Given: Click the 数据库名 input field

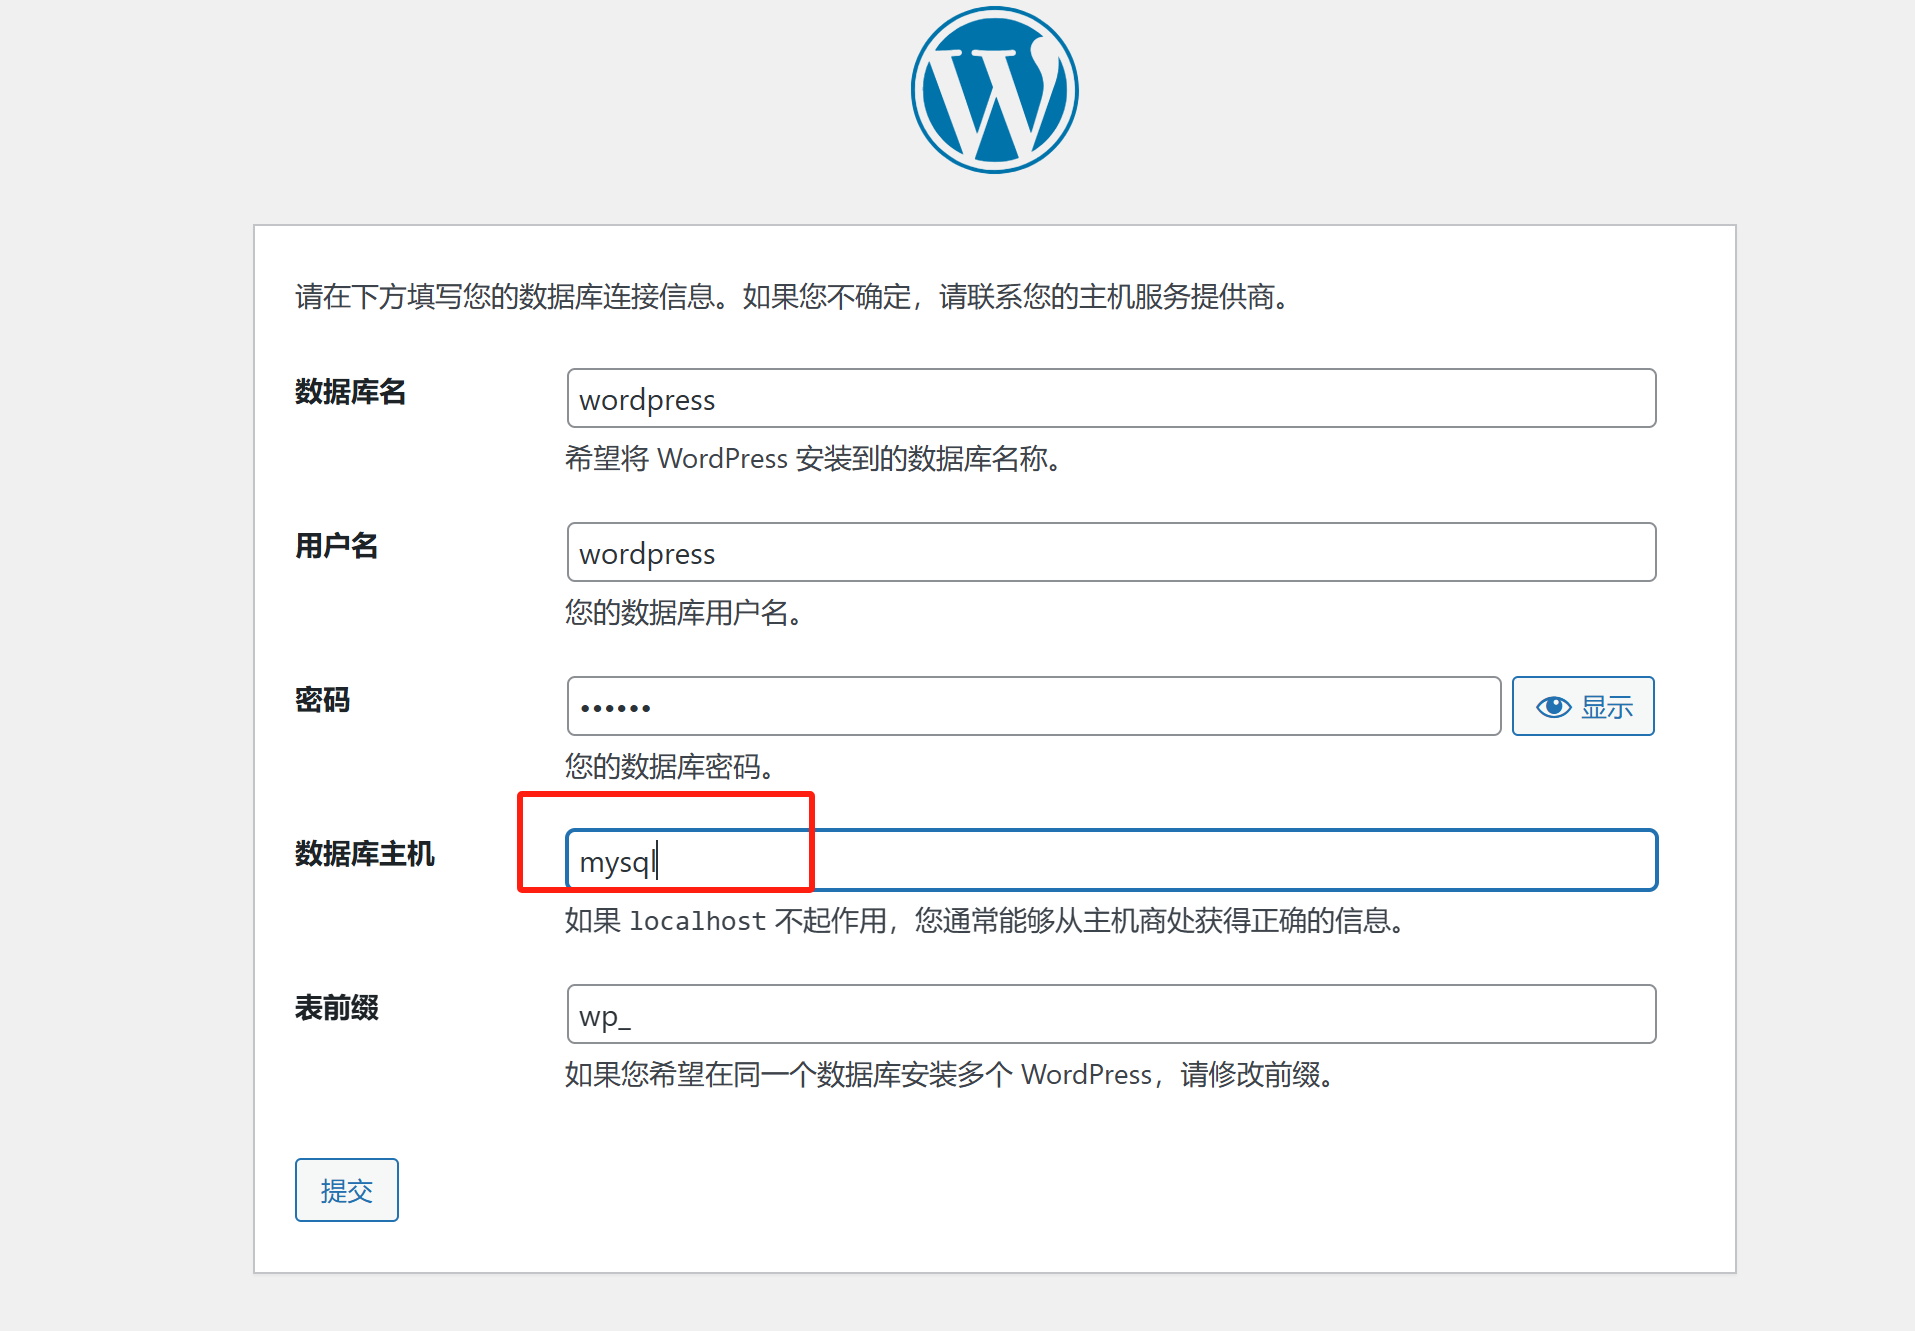Looking at the screenshot, I should coord(1111,398).
